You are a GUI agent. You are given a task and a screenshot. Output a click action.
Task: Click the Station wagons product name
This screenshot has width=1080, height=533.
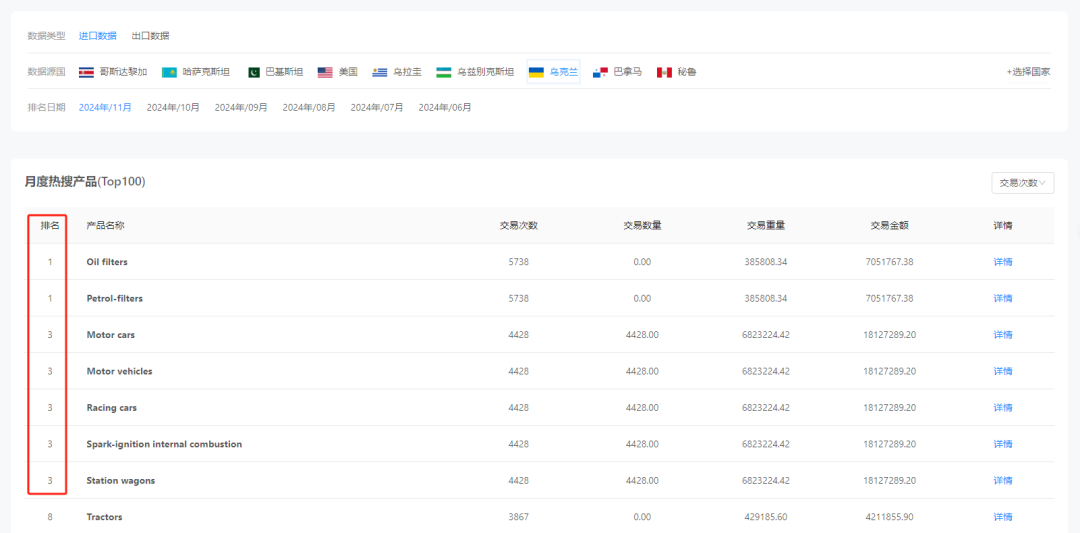coord(121,481)
